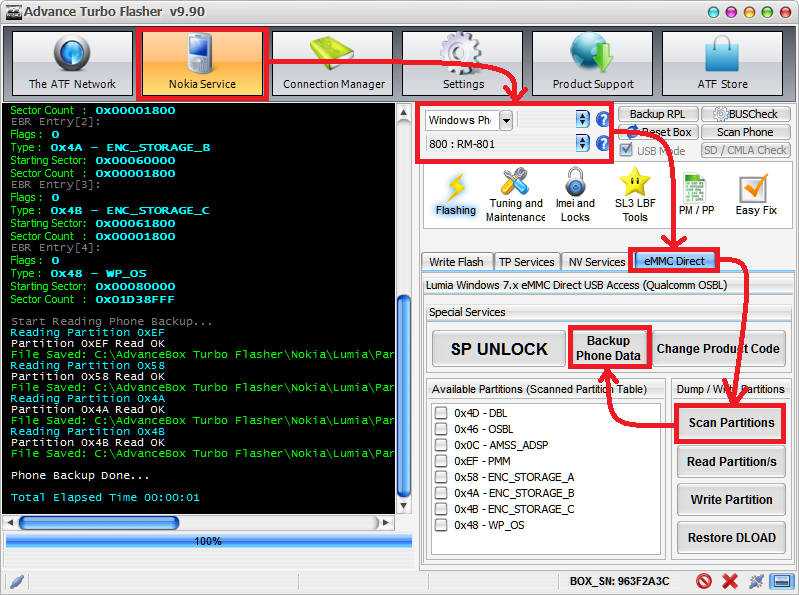The height and width of the screenshot is (595, 799).
Task: Switch to the TP Services tab
Action: [x=526, y=262]
